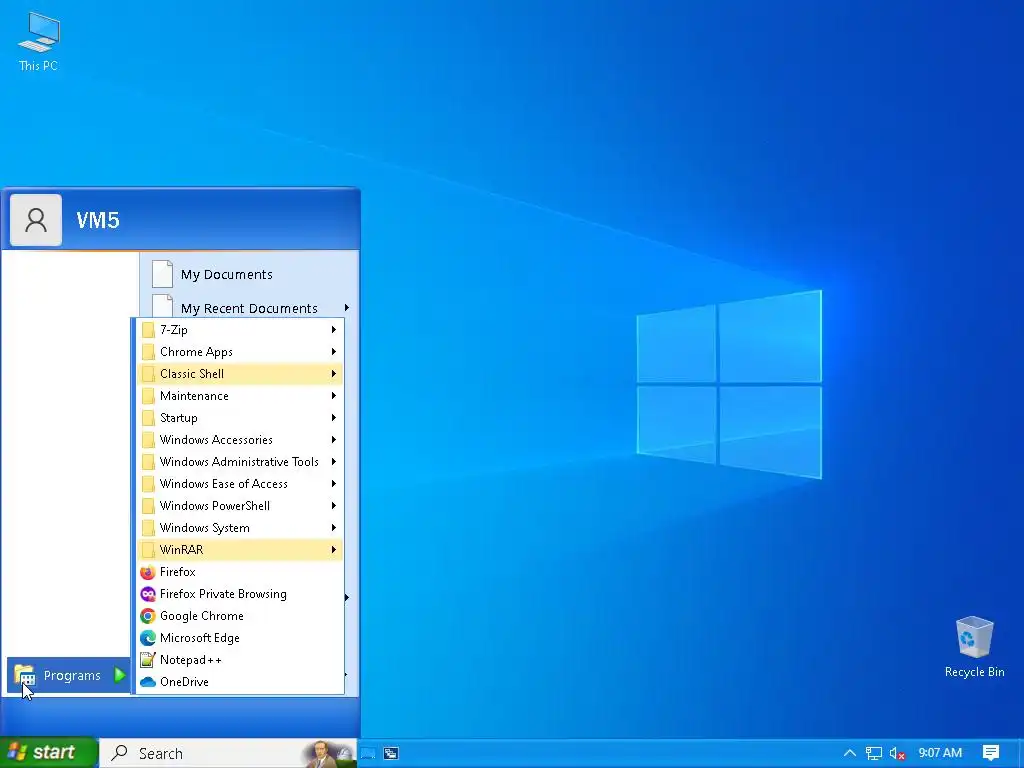
Task: Click the Windows System folder icon
Action: [x=148, y=528]
